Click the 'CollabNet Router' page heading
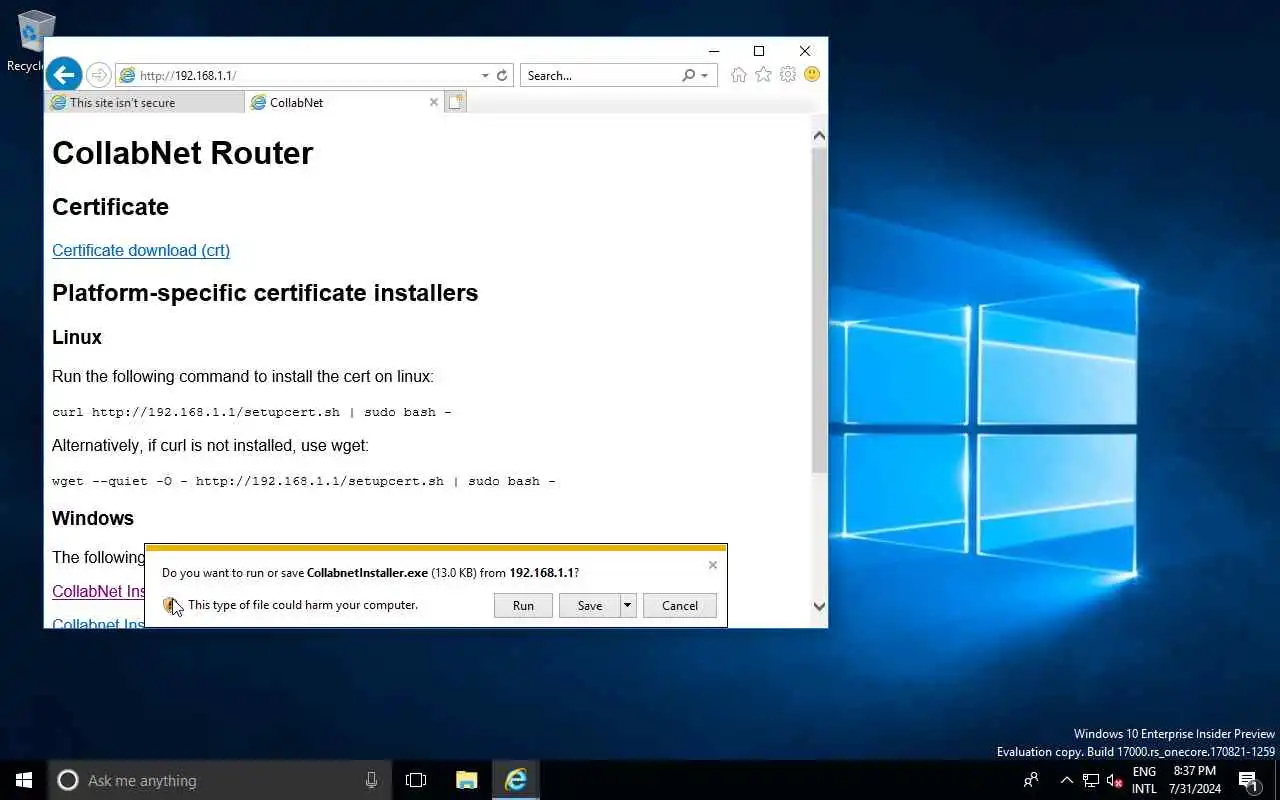The width and height of the screenshot is (1280, 800). coord(183,153)
